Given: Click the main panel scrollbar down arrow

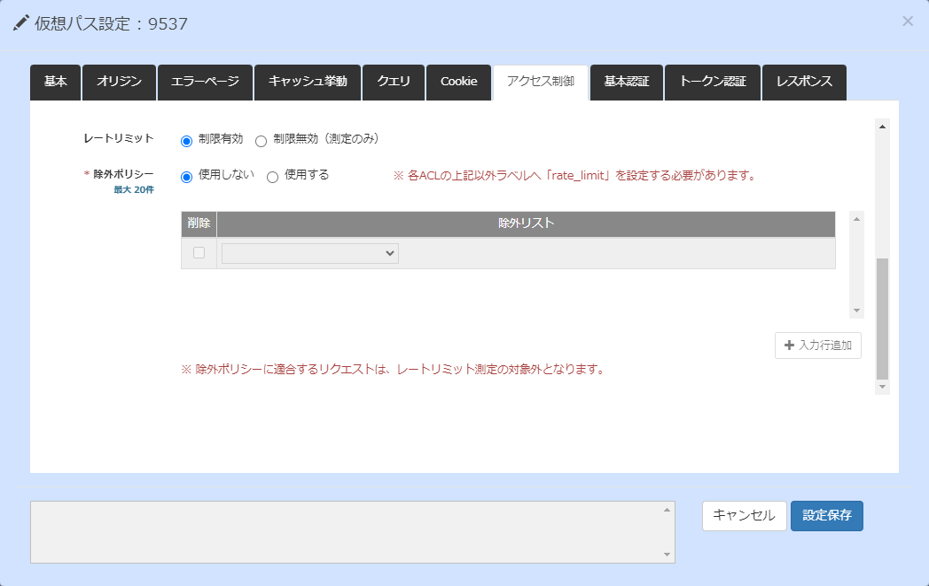Looking at the screenshot, I should (x=882, y=387).
